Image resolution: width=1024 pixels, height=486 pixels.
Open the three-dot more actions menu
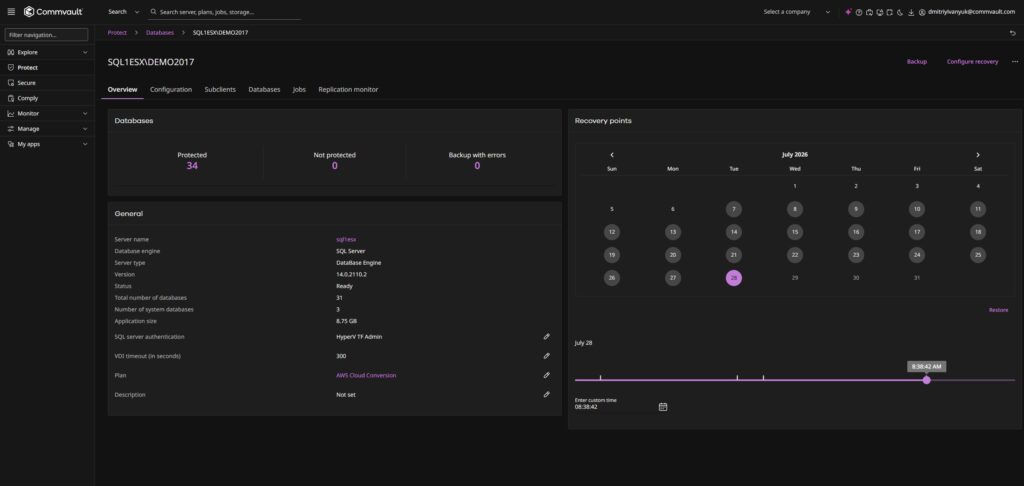tap(1015, 61)
